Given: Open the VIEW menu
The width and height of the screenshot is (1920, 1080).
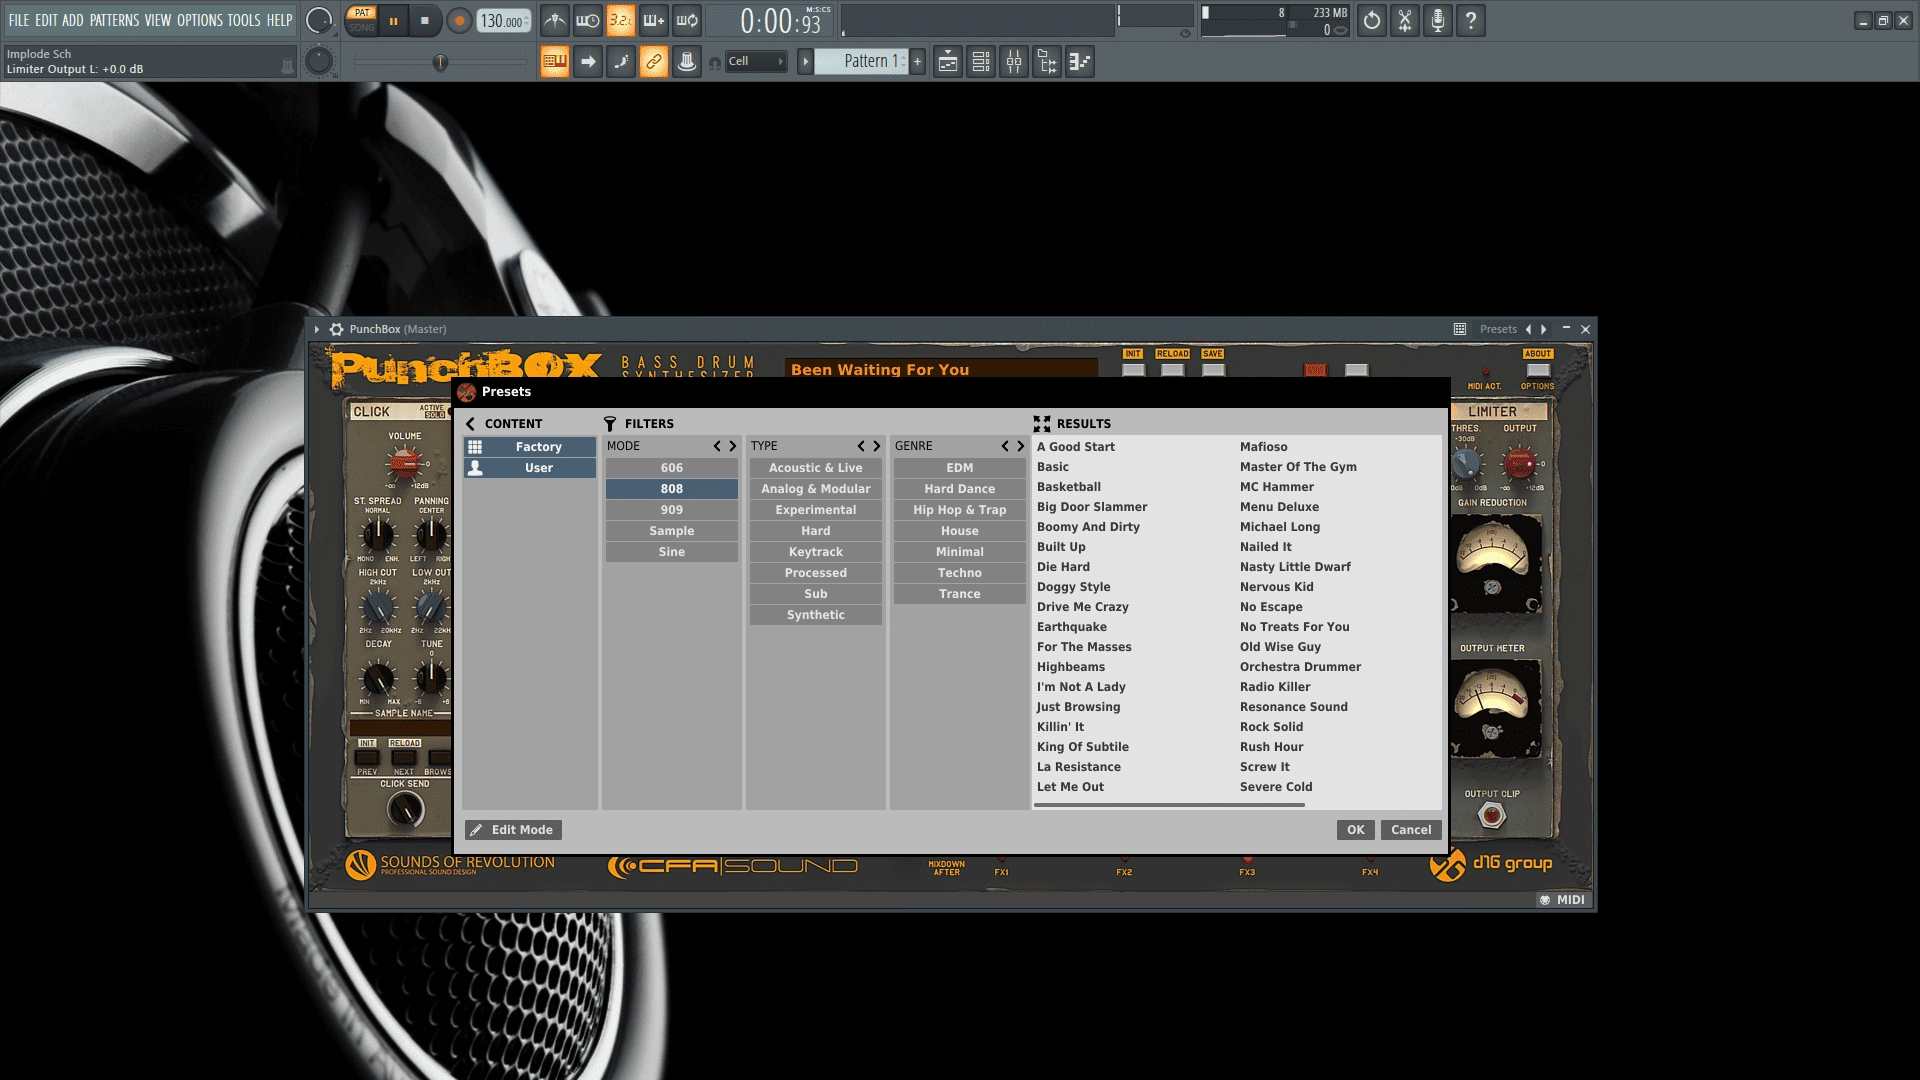Looking at the screenshot, I should pyautogui.click(x=158, y=20).
